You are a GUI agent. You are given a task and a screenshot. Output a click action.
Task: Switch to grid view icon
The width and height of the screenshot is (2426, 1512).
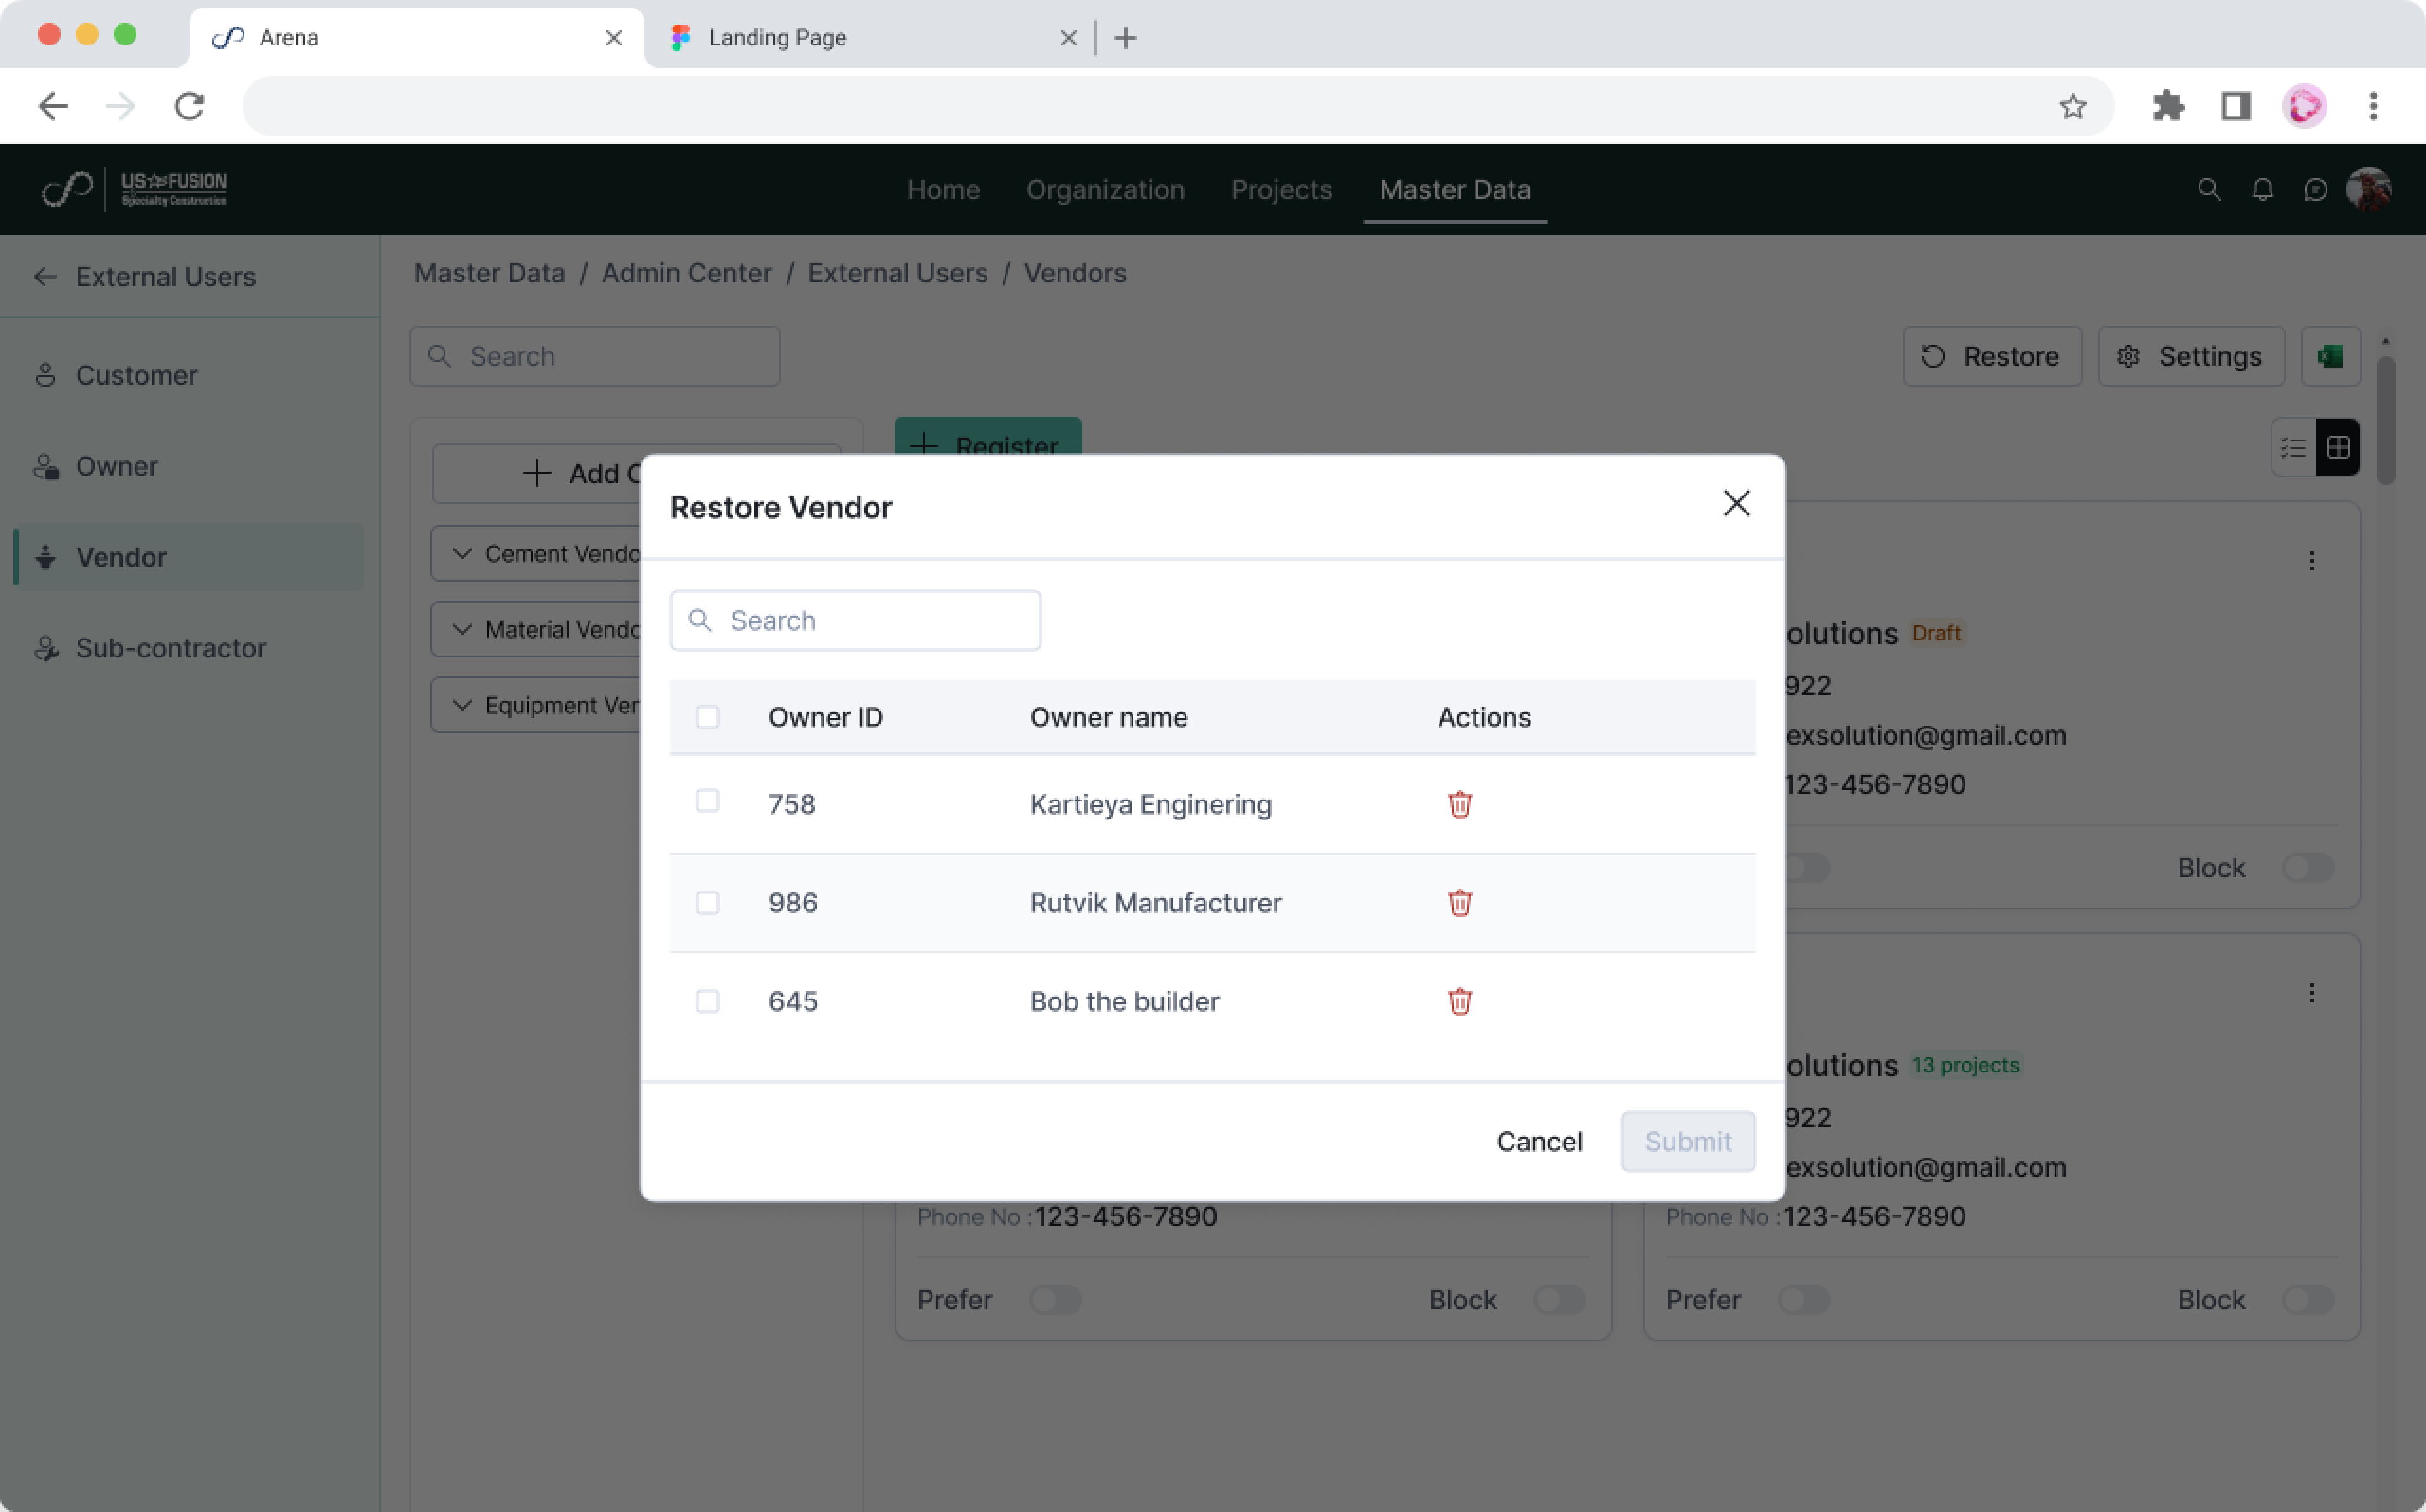pyautogui.click(x=2338, y=448)
